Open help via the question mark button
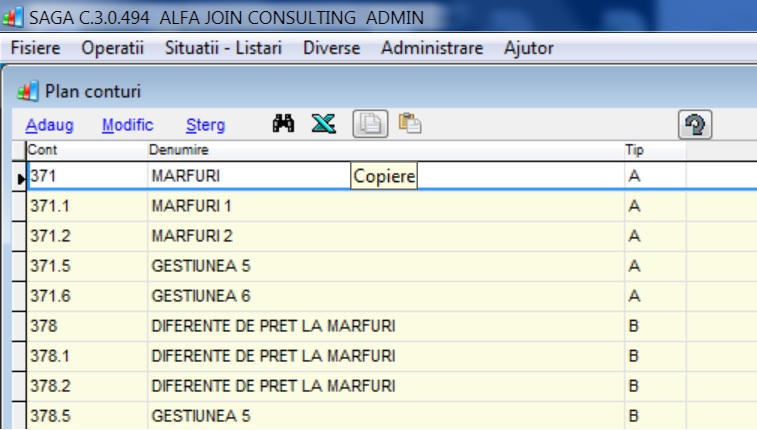This screenshot has height=430, width=757. click(x=695, y=125)
